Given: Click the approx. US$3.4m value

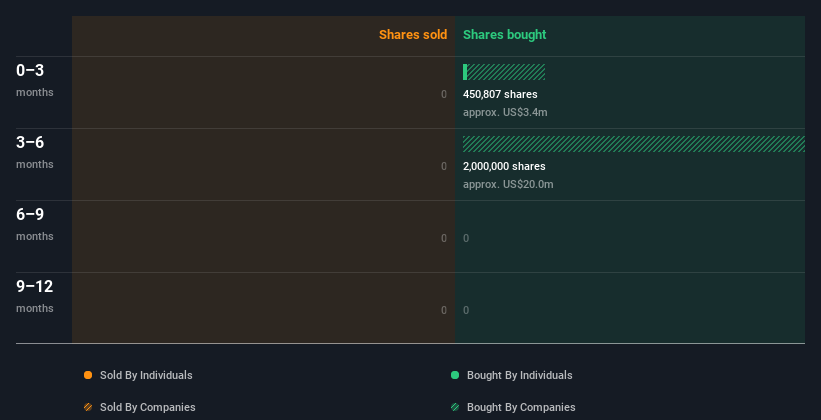Looking at the screenshot, I should (x=505, y=112).
